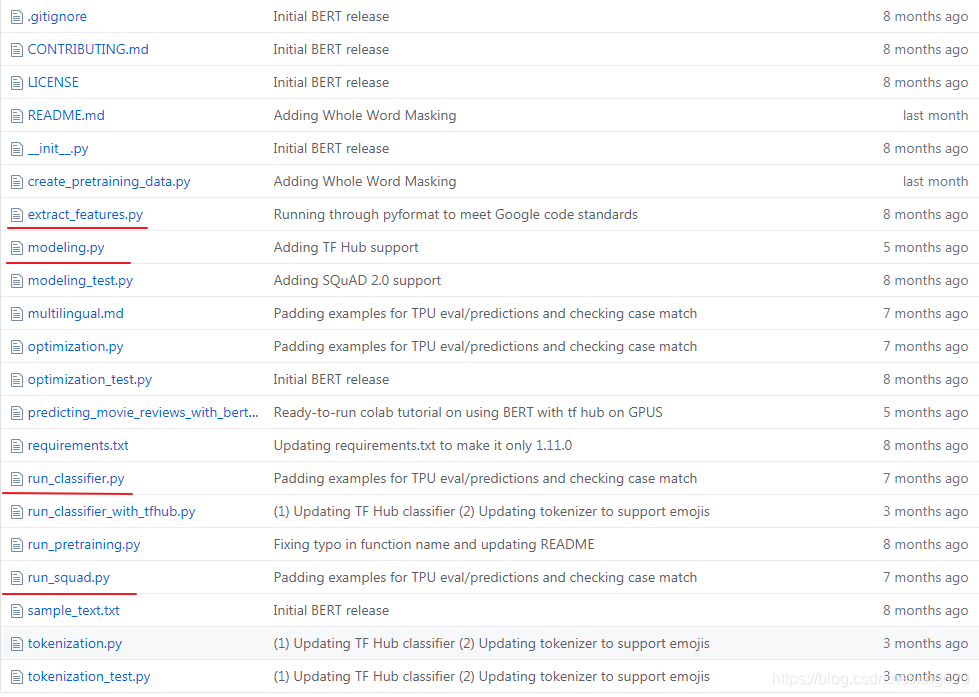Click 'Initial BERT release' on optimization_test.py row
979x697 pixels.
point(331,380)
